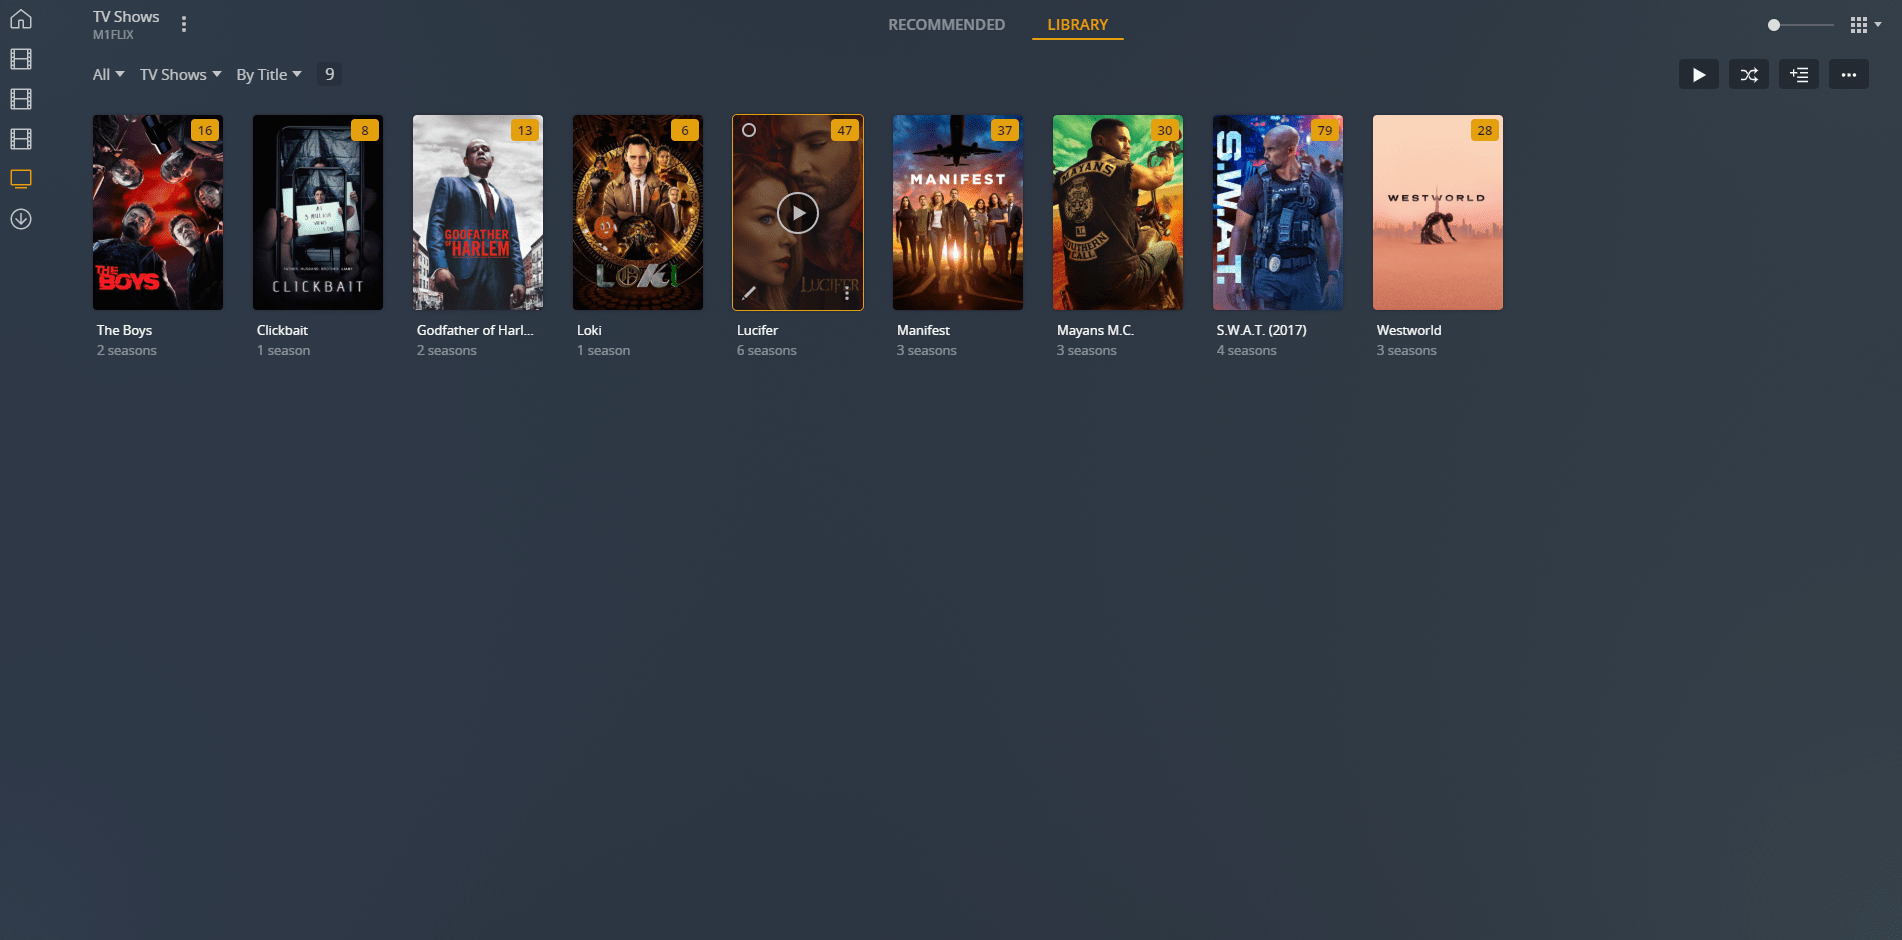Open Lucifer poster more options dots
Screen dimensions: 1902x940
click(846, 293)
